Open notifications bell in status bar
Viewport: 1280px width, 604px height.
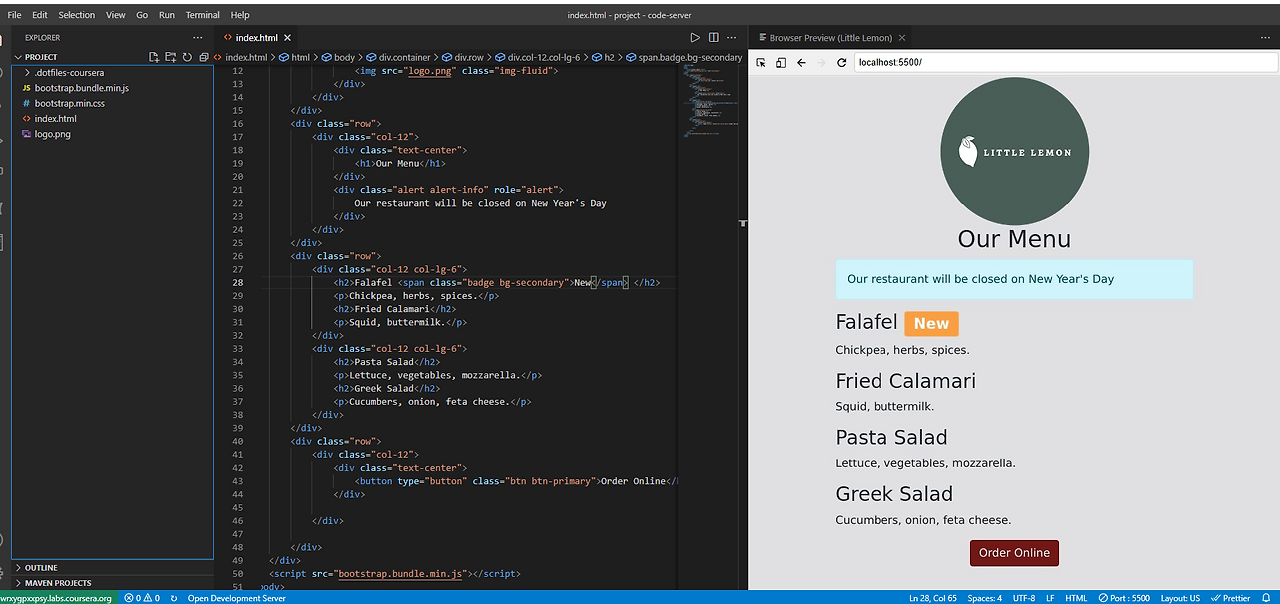click(x=1266, y=598)
